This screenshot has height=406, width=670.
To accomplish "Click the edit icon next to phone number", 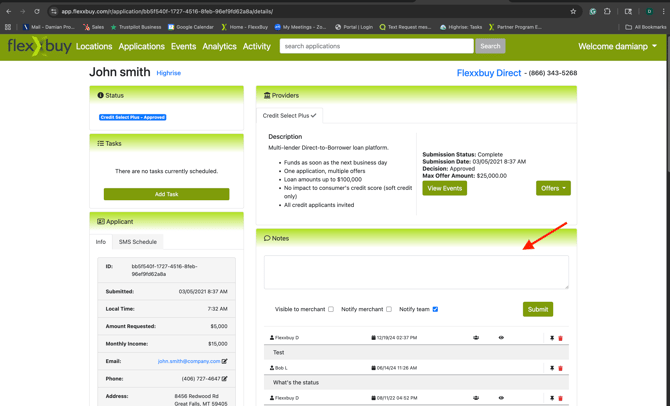I will click(x=225, y=379).
